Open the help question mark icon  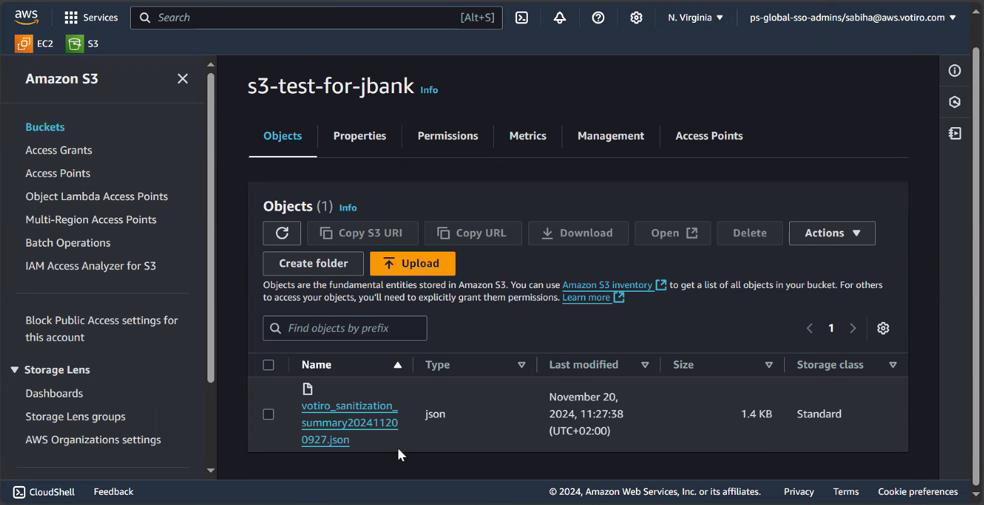598,18
